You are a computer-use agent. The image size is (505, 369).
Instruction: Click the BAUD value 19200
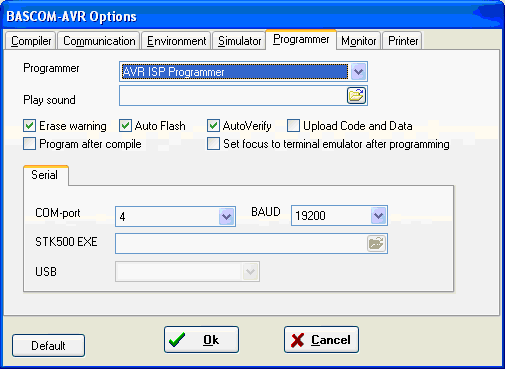click(x=310, y=216)
